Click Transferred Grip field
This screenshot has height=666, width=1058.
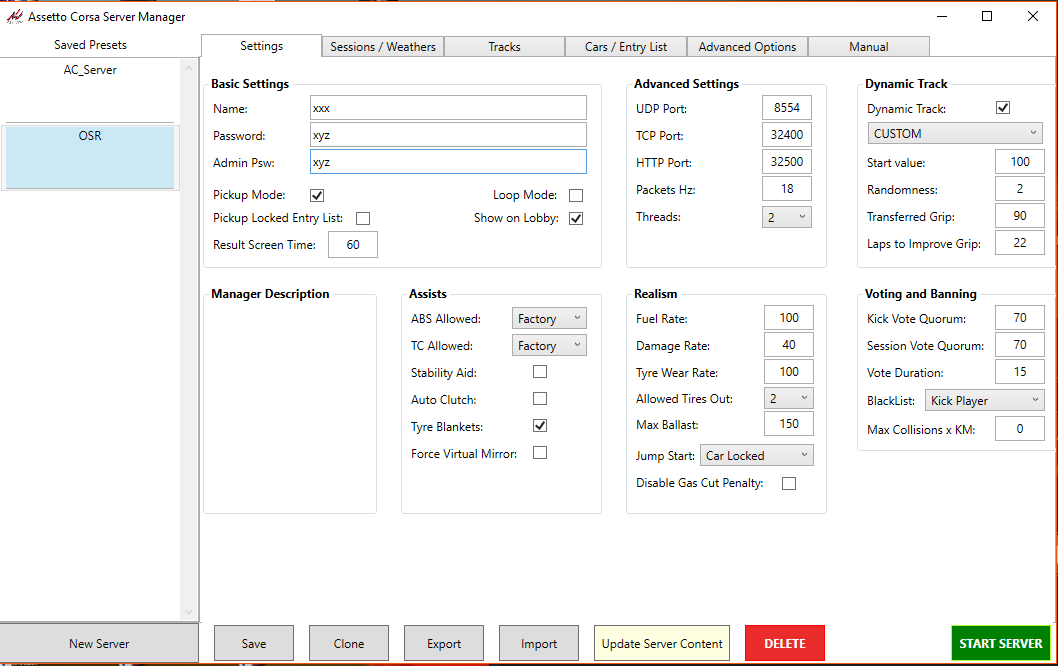pos(1020,216)
